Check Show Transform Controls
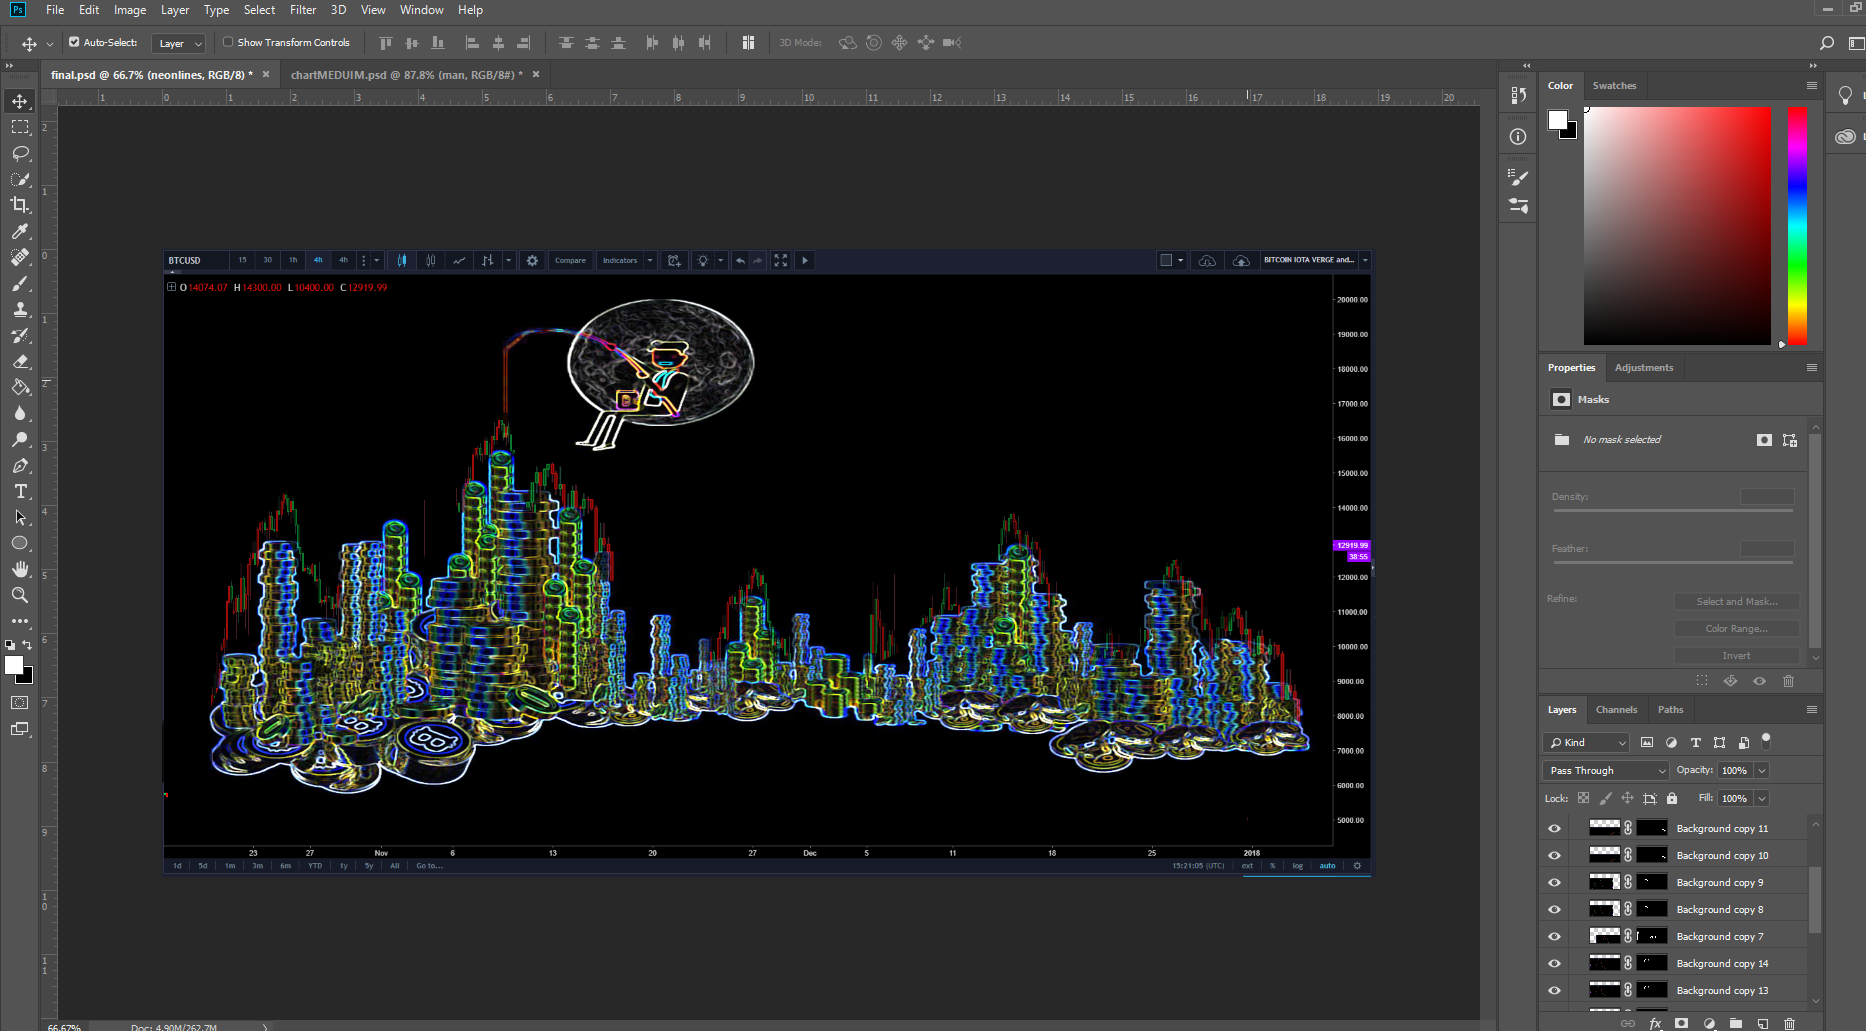Image resolution: width=1866 pixels, height=1031 pixels. (x=228, y=42)
